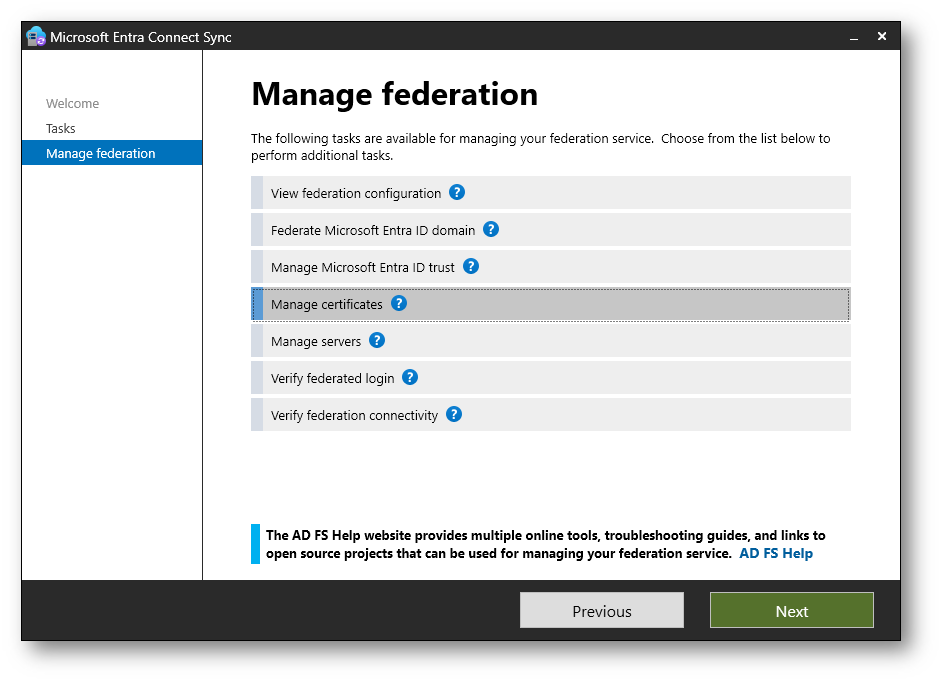The width and height of the screenshot is (943, 683).
Task: Choose Federate Microsoft Entra ID domain task
Action: pos(372,230)
